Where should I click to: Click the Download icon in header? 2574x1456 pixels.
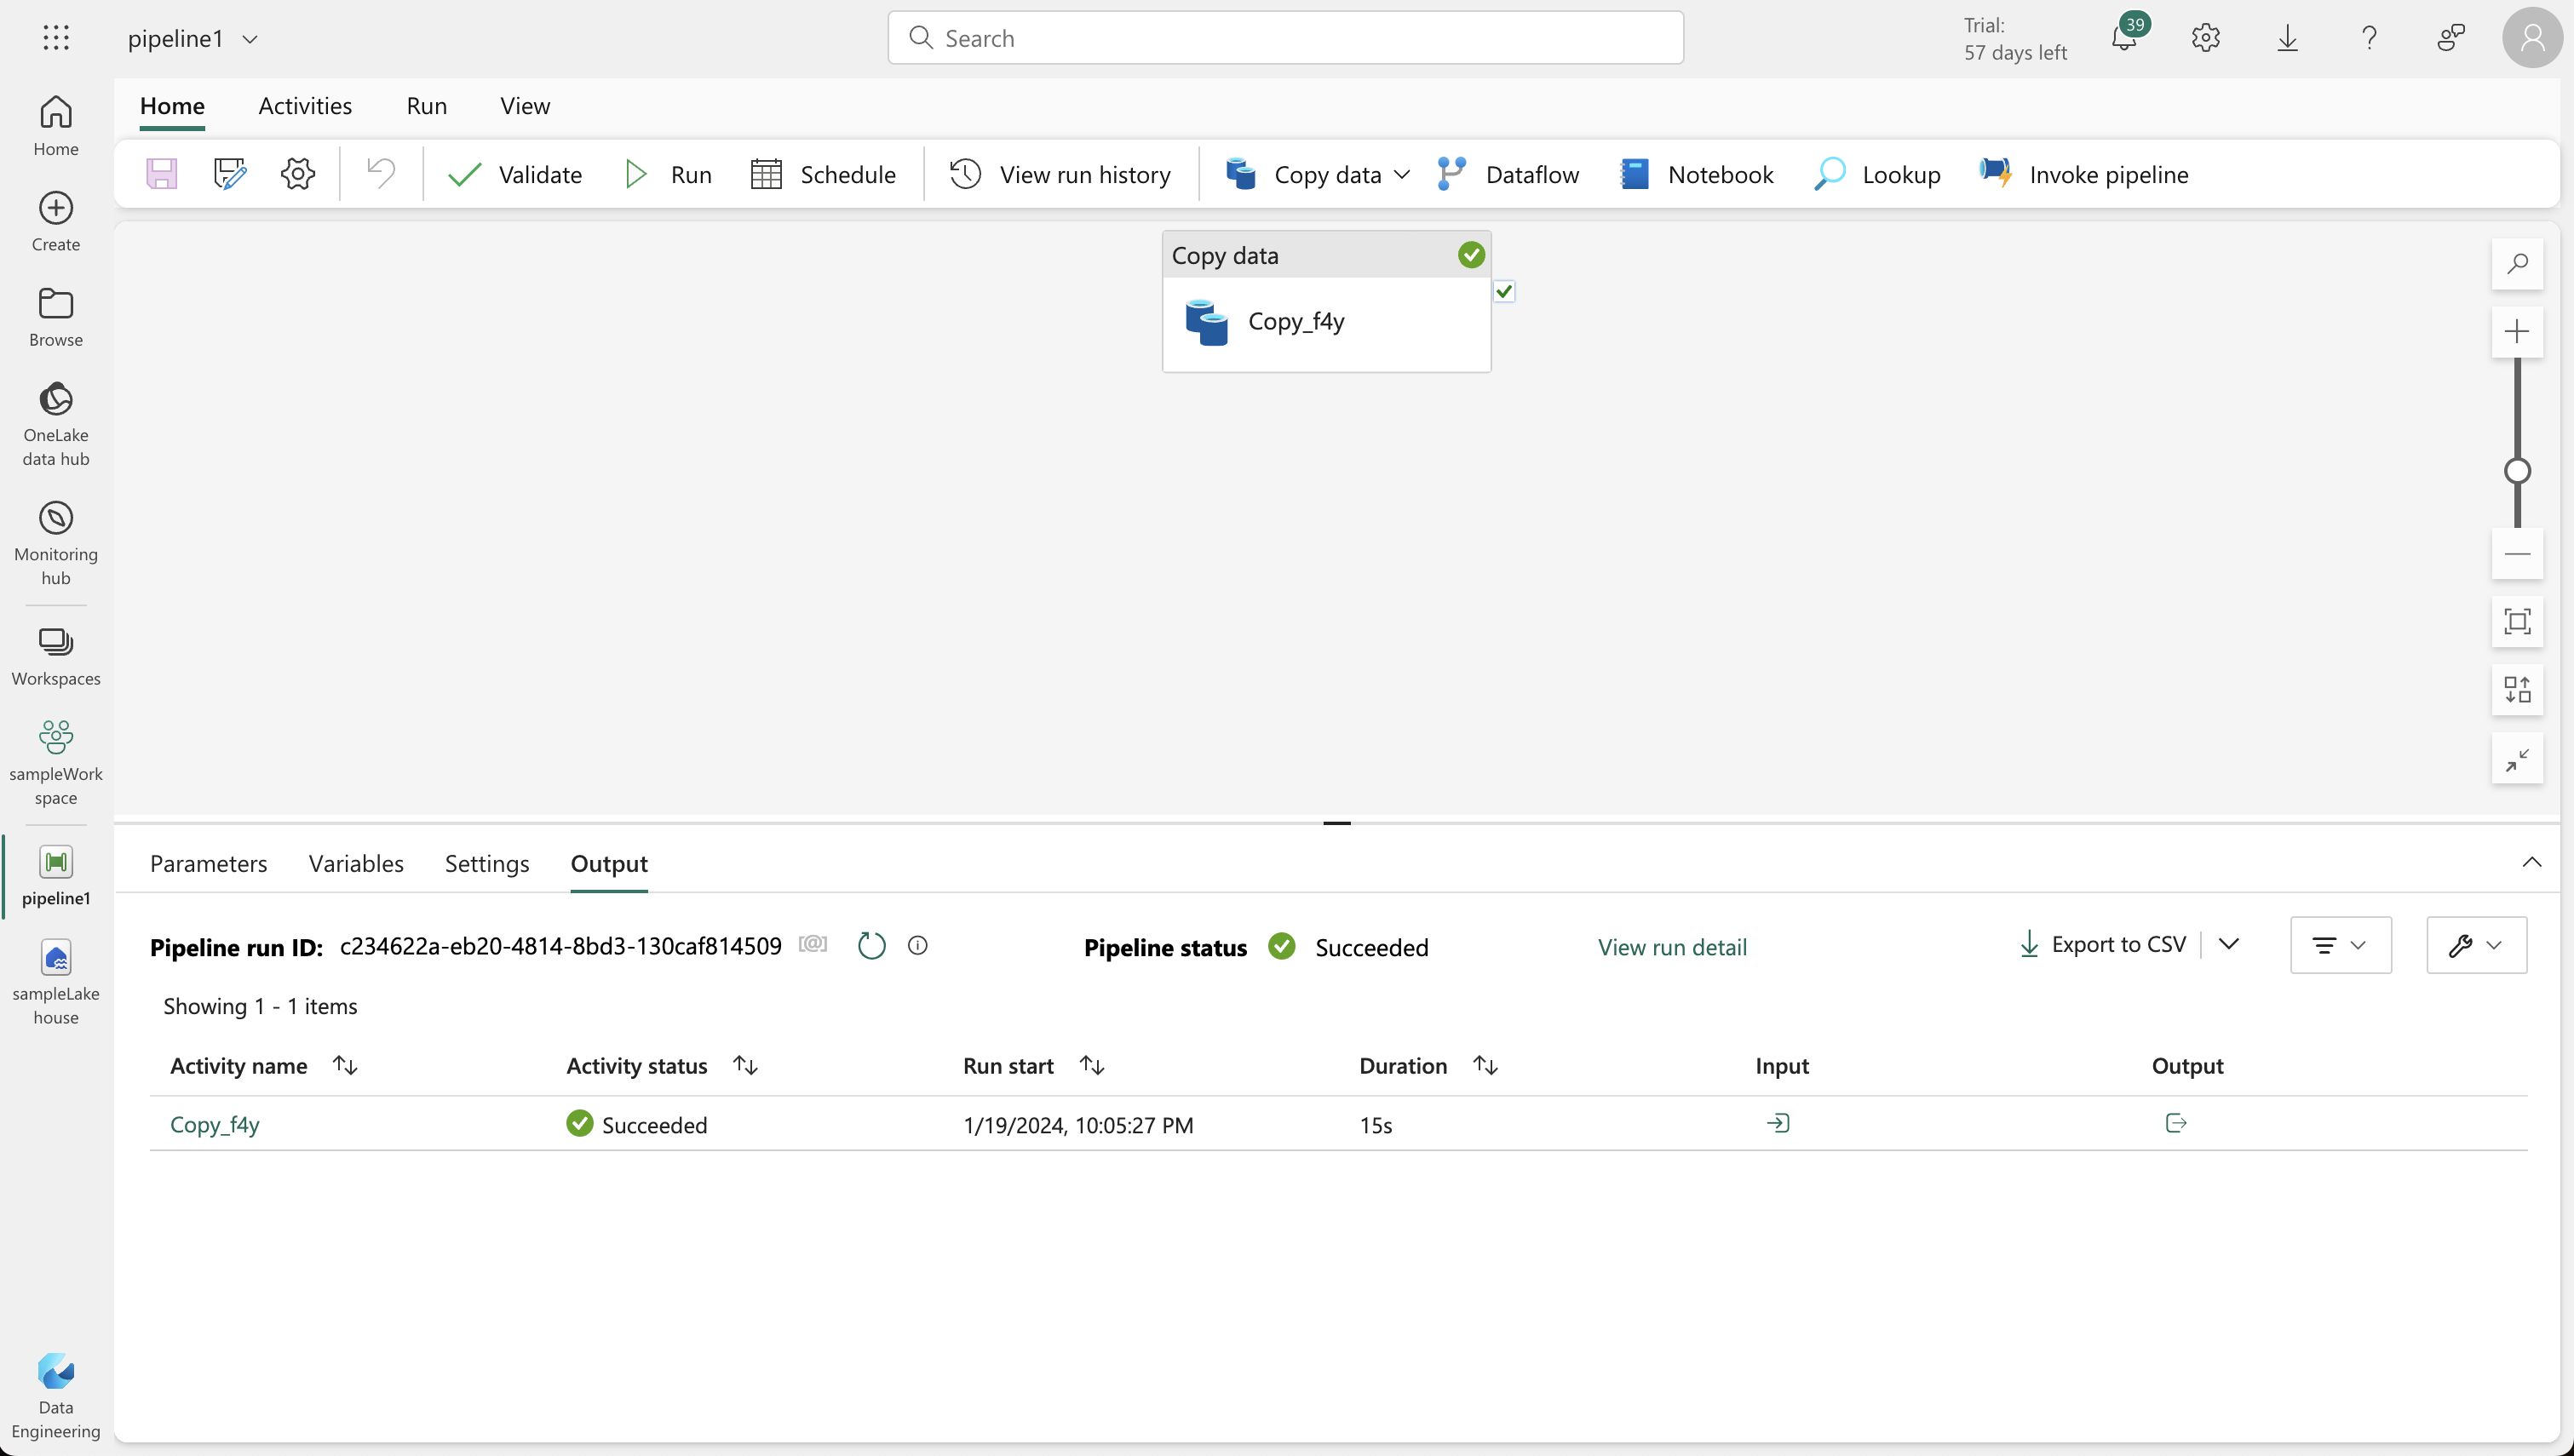coord(2288,38)
